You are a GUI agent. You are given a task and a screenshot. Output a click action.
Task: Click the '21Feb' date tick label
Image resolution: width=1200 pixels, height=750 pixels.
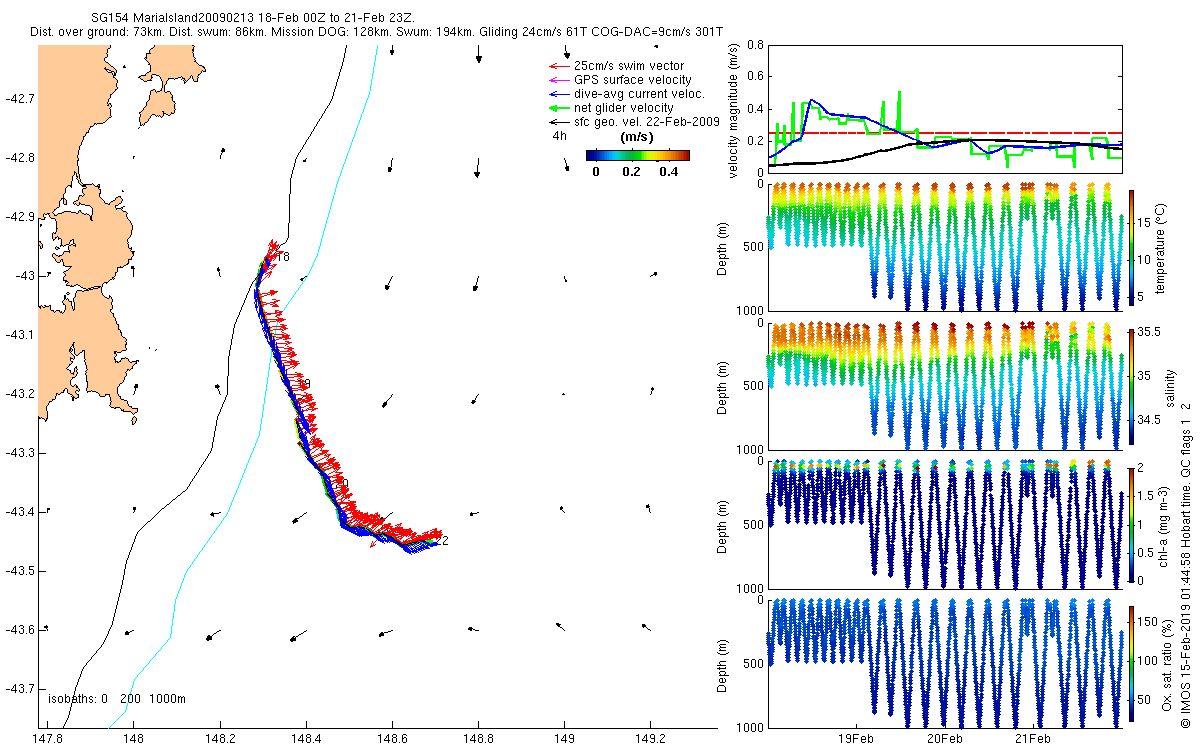(x=1032, y=740)
